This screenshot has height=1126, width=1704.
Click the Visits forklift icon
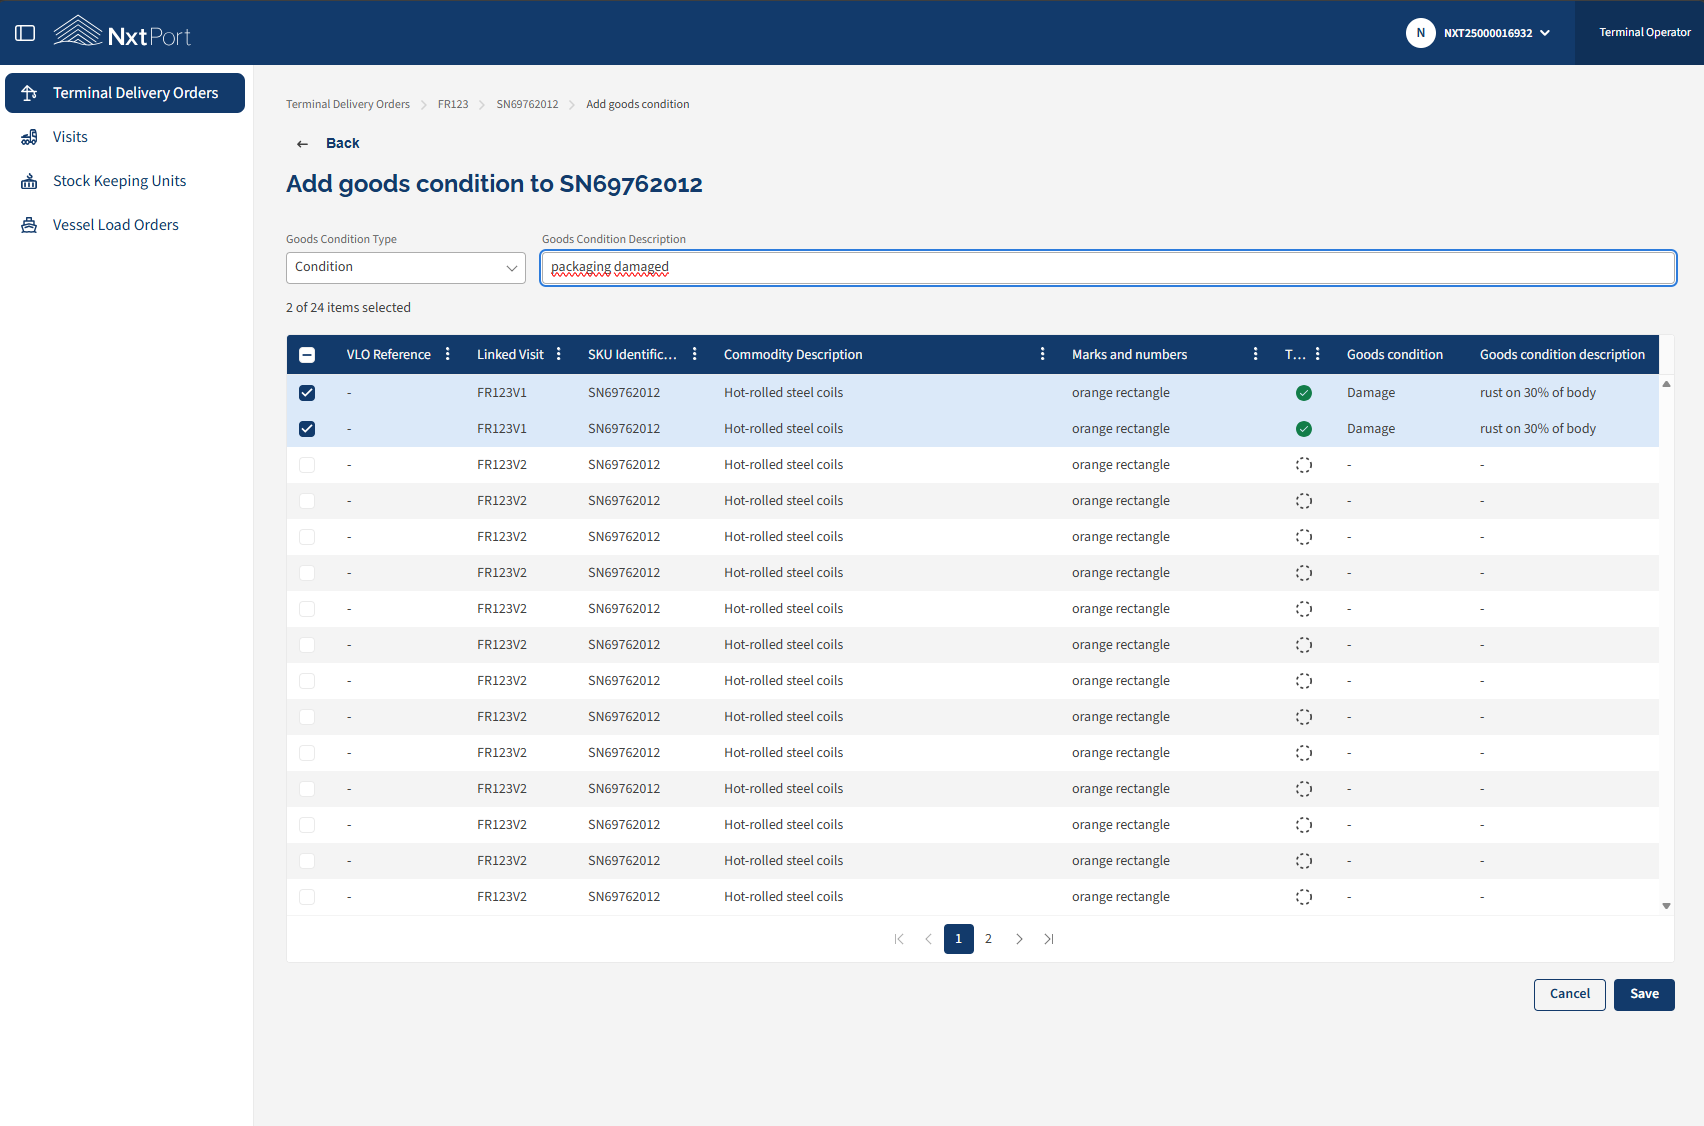coord(29,137)
